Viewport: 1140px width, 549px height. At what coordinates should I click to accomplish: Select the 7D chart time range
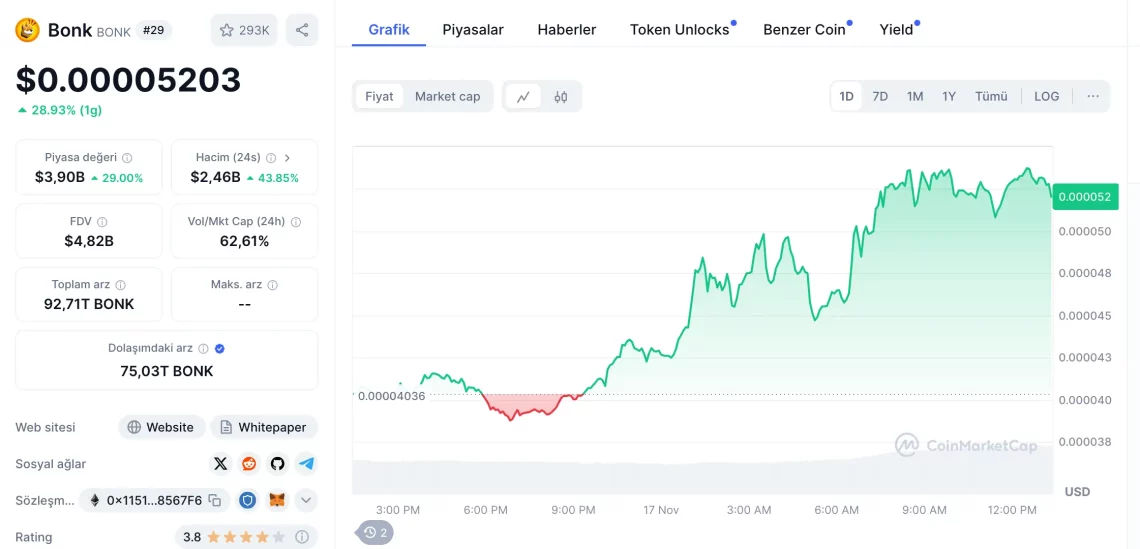pyautogui.click(x=880, y=97)
